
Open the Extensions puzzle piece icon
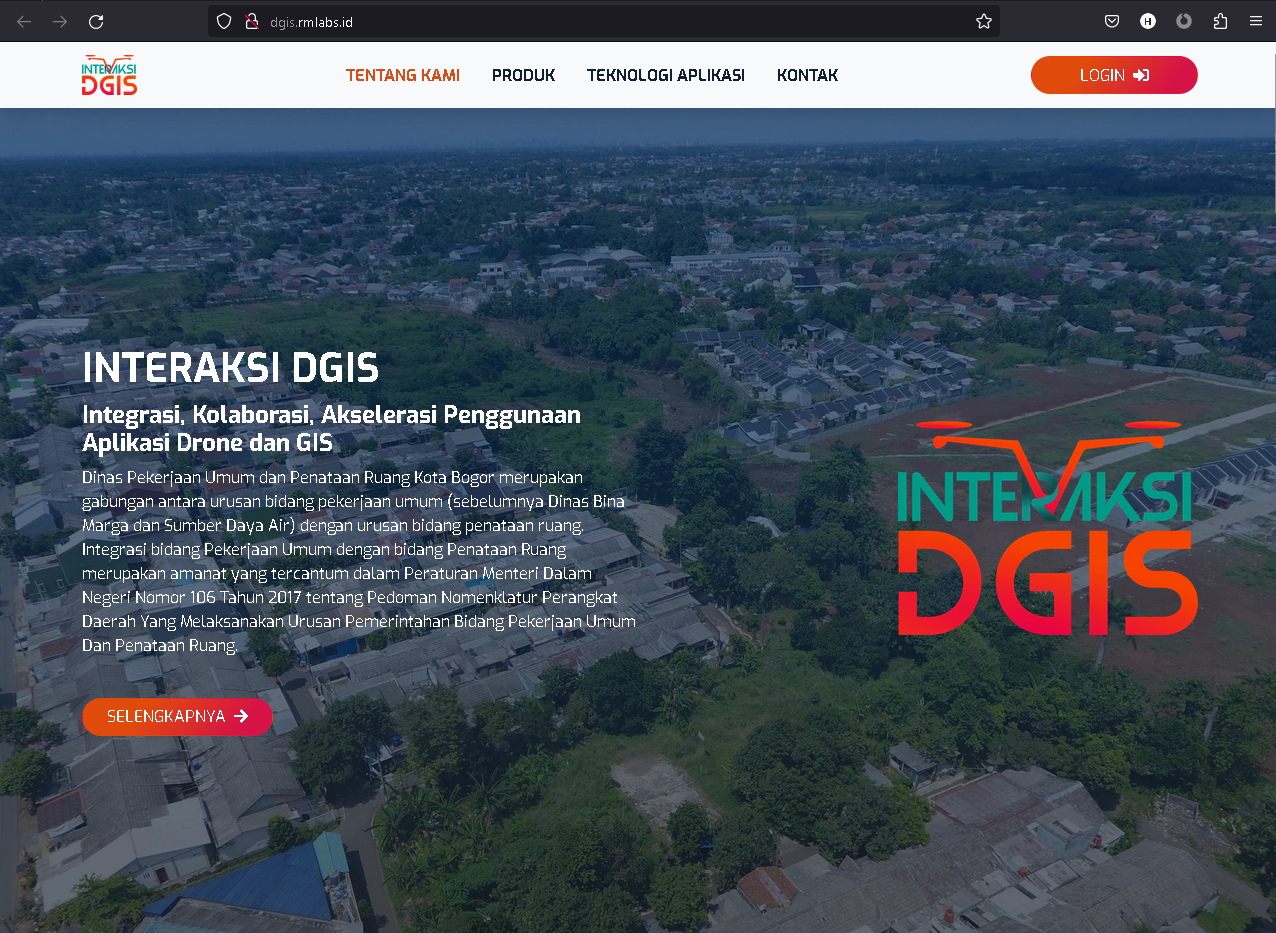point(1220,21)
